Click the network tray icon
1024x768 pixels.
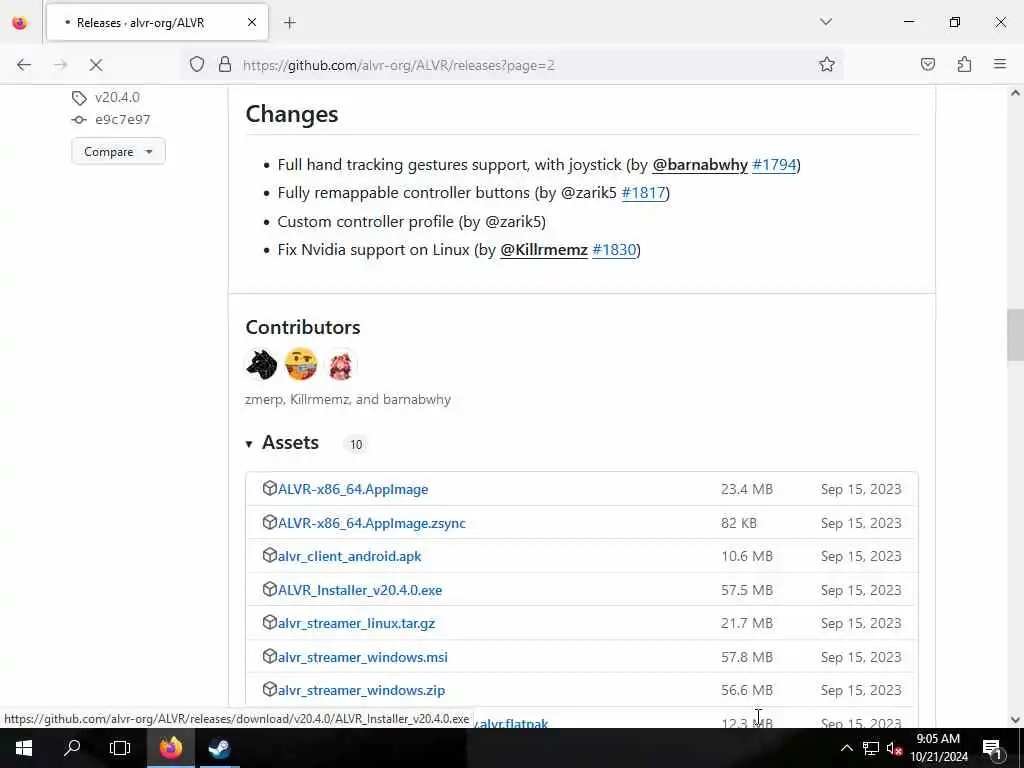click(x=871, y=748)
